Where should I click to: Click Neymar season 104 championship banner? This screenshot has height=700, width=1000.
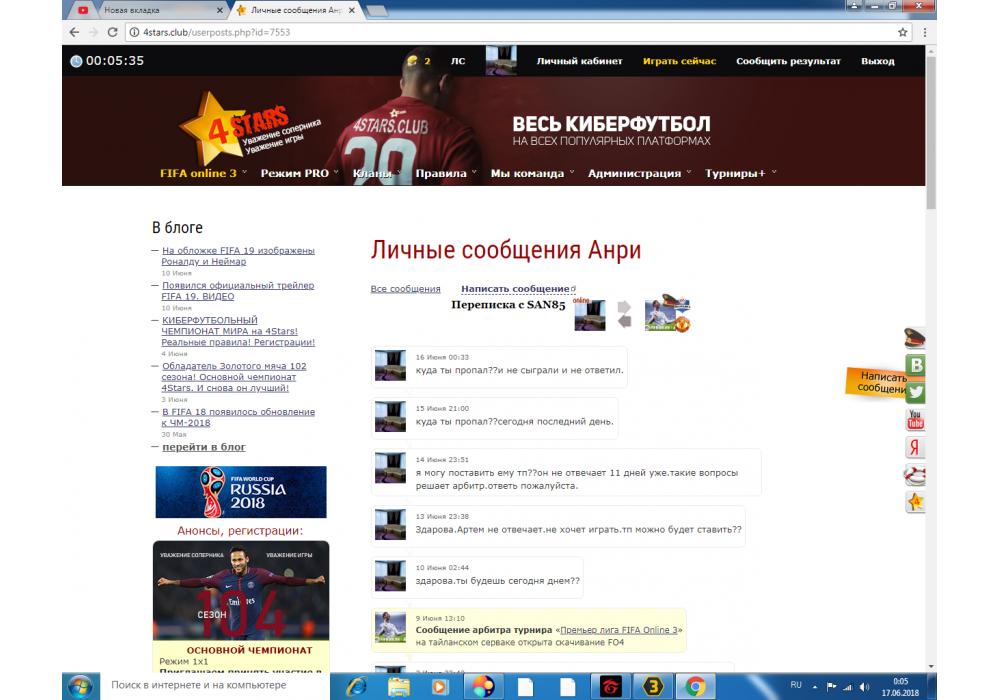point(241,590)
